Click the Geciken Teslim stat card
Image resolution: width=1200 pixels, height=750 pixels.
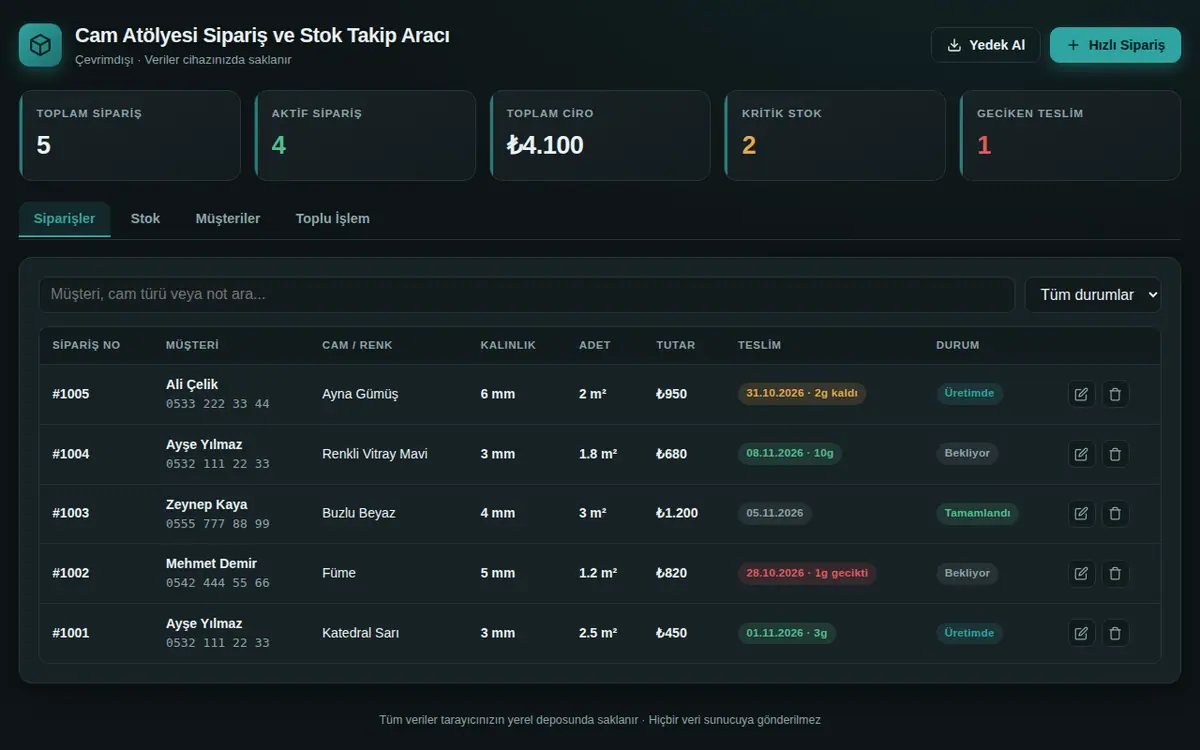[x=1070, y=136]
